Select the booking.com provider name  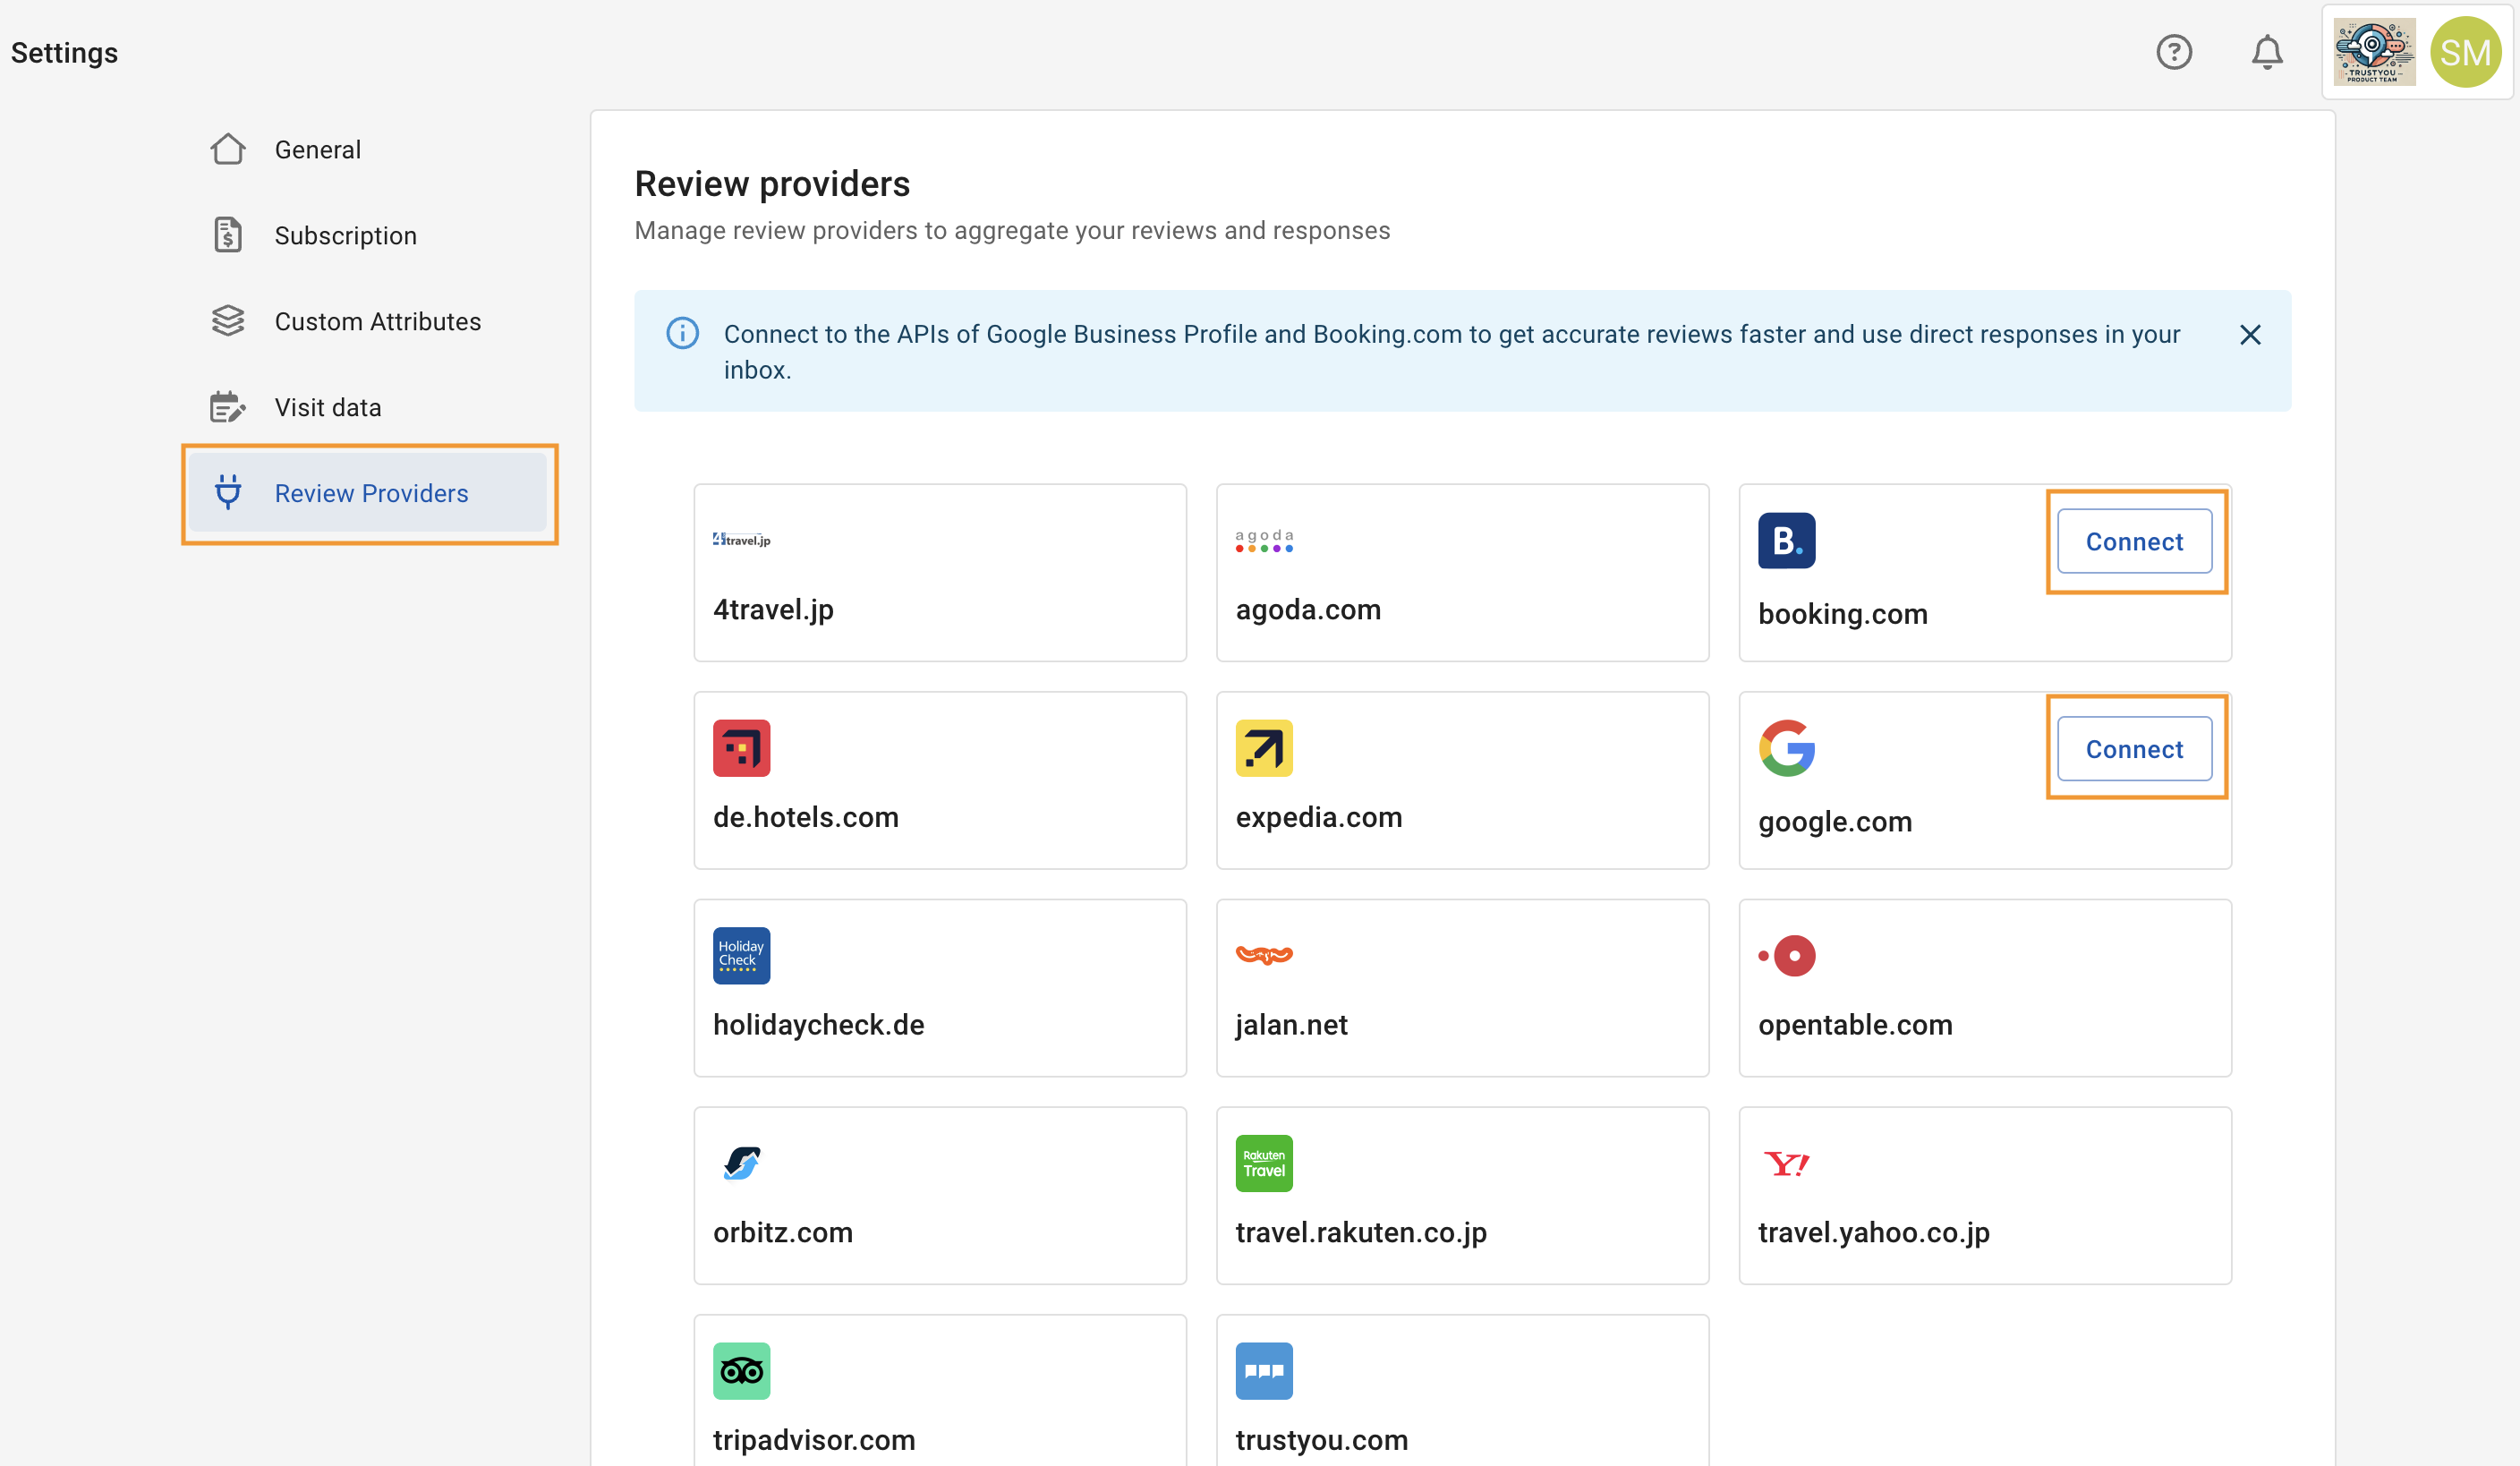point(1843,613)
